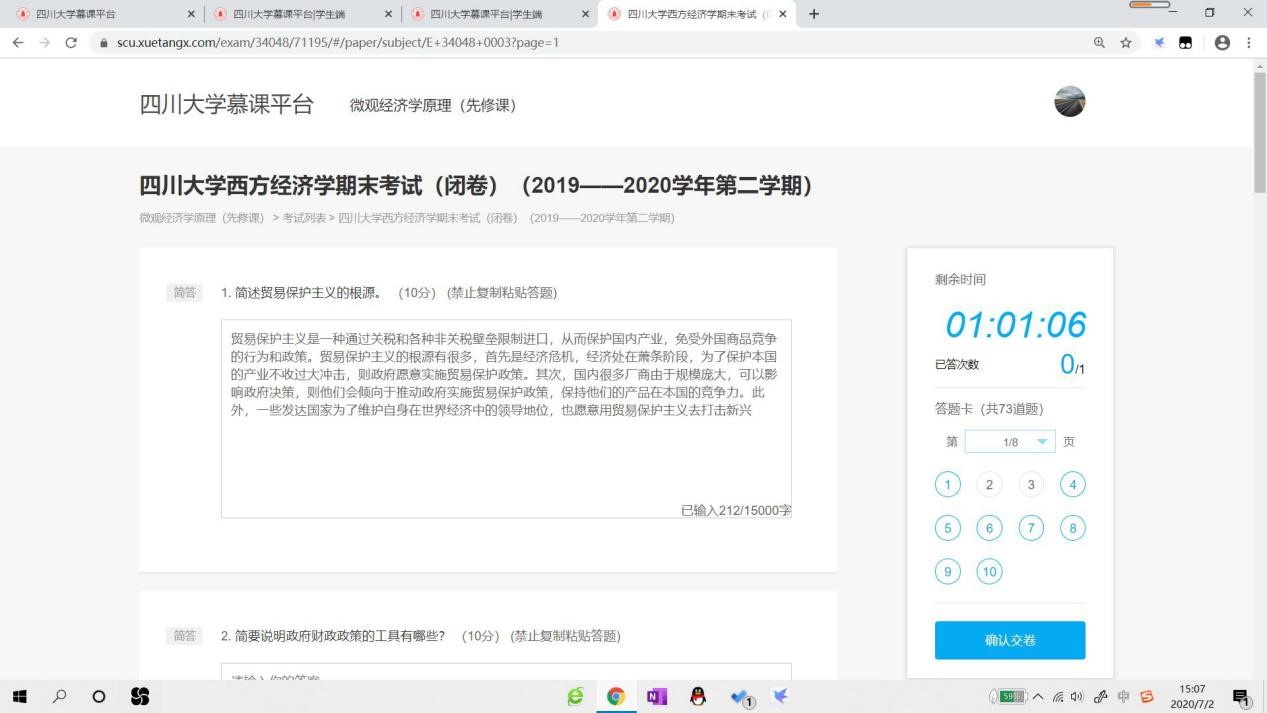Open the Chrome profile account icon
The image size is (1267, 713).
[1221, 43]
